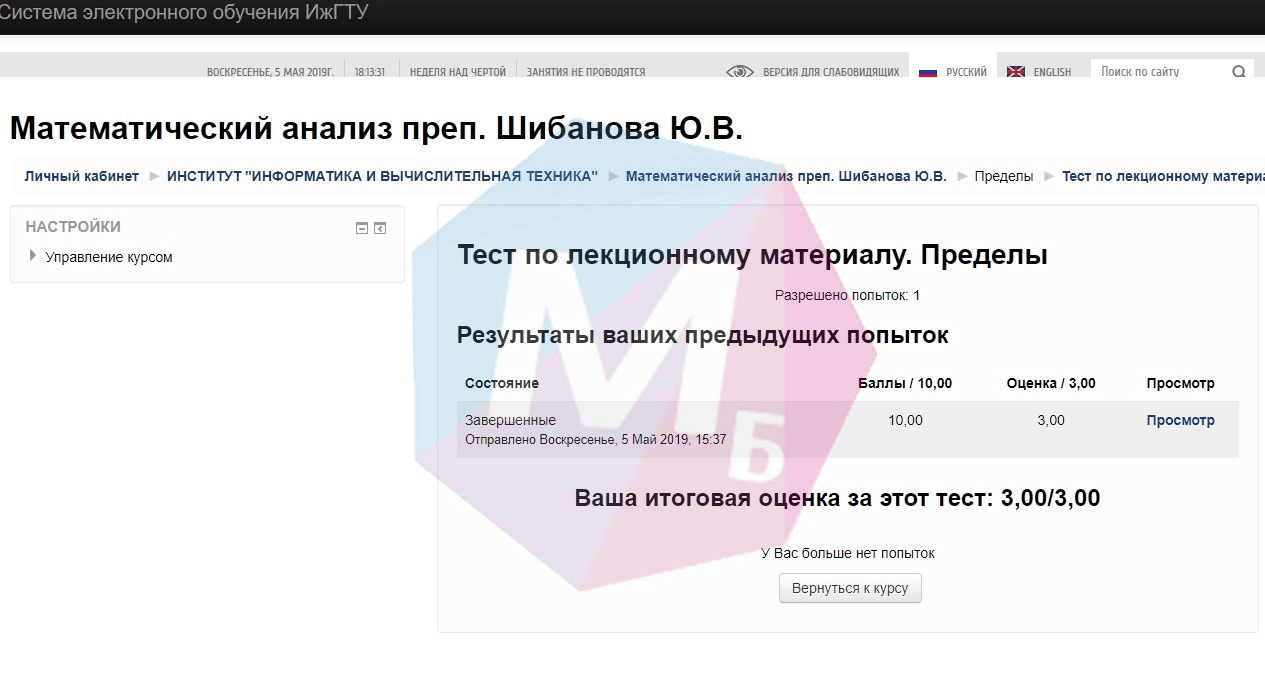
Task: Click the Неделя над чертой header item
Action: pos(457,72)
